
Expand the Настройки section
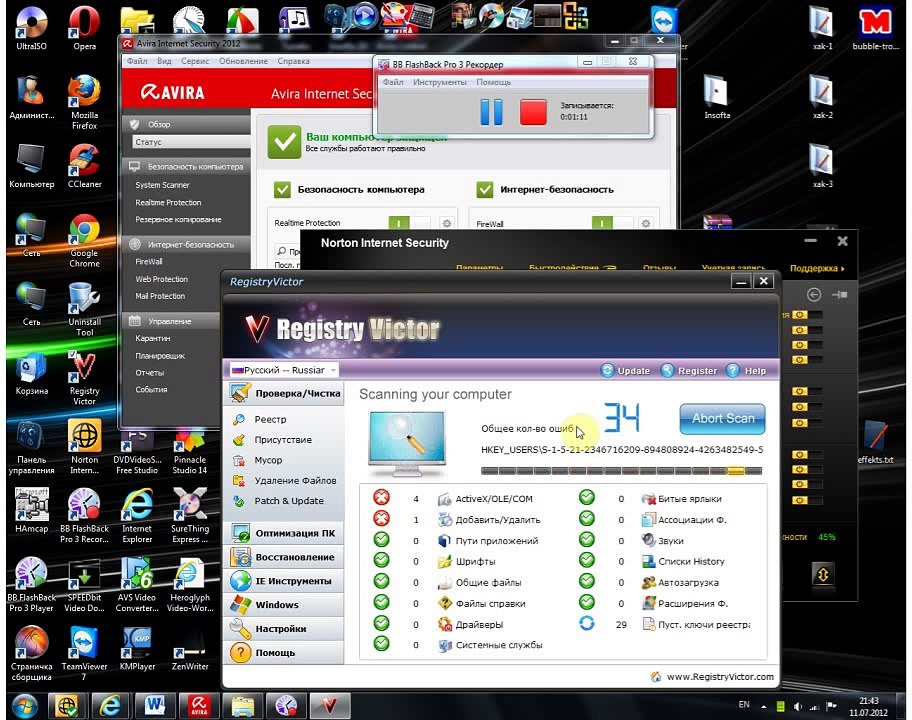[x=285, y=629]
